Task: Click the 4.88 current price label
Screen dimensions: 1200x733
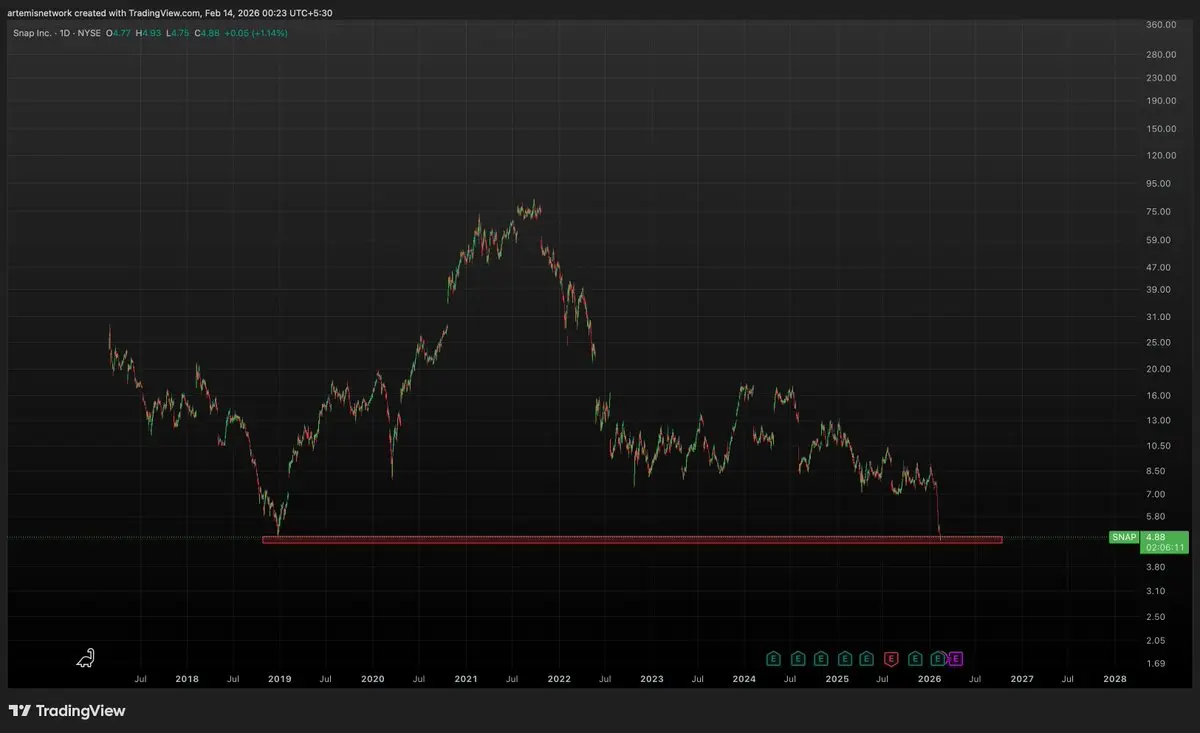Action: (x=1155, y=537)
